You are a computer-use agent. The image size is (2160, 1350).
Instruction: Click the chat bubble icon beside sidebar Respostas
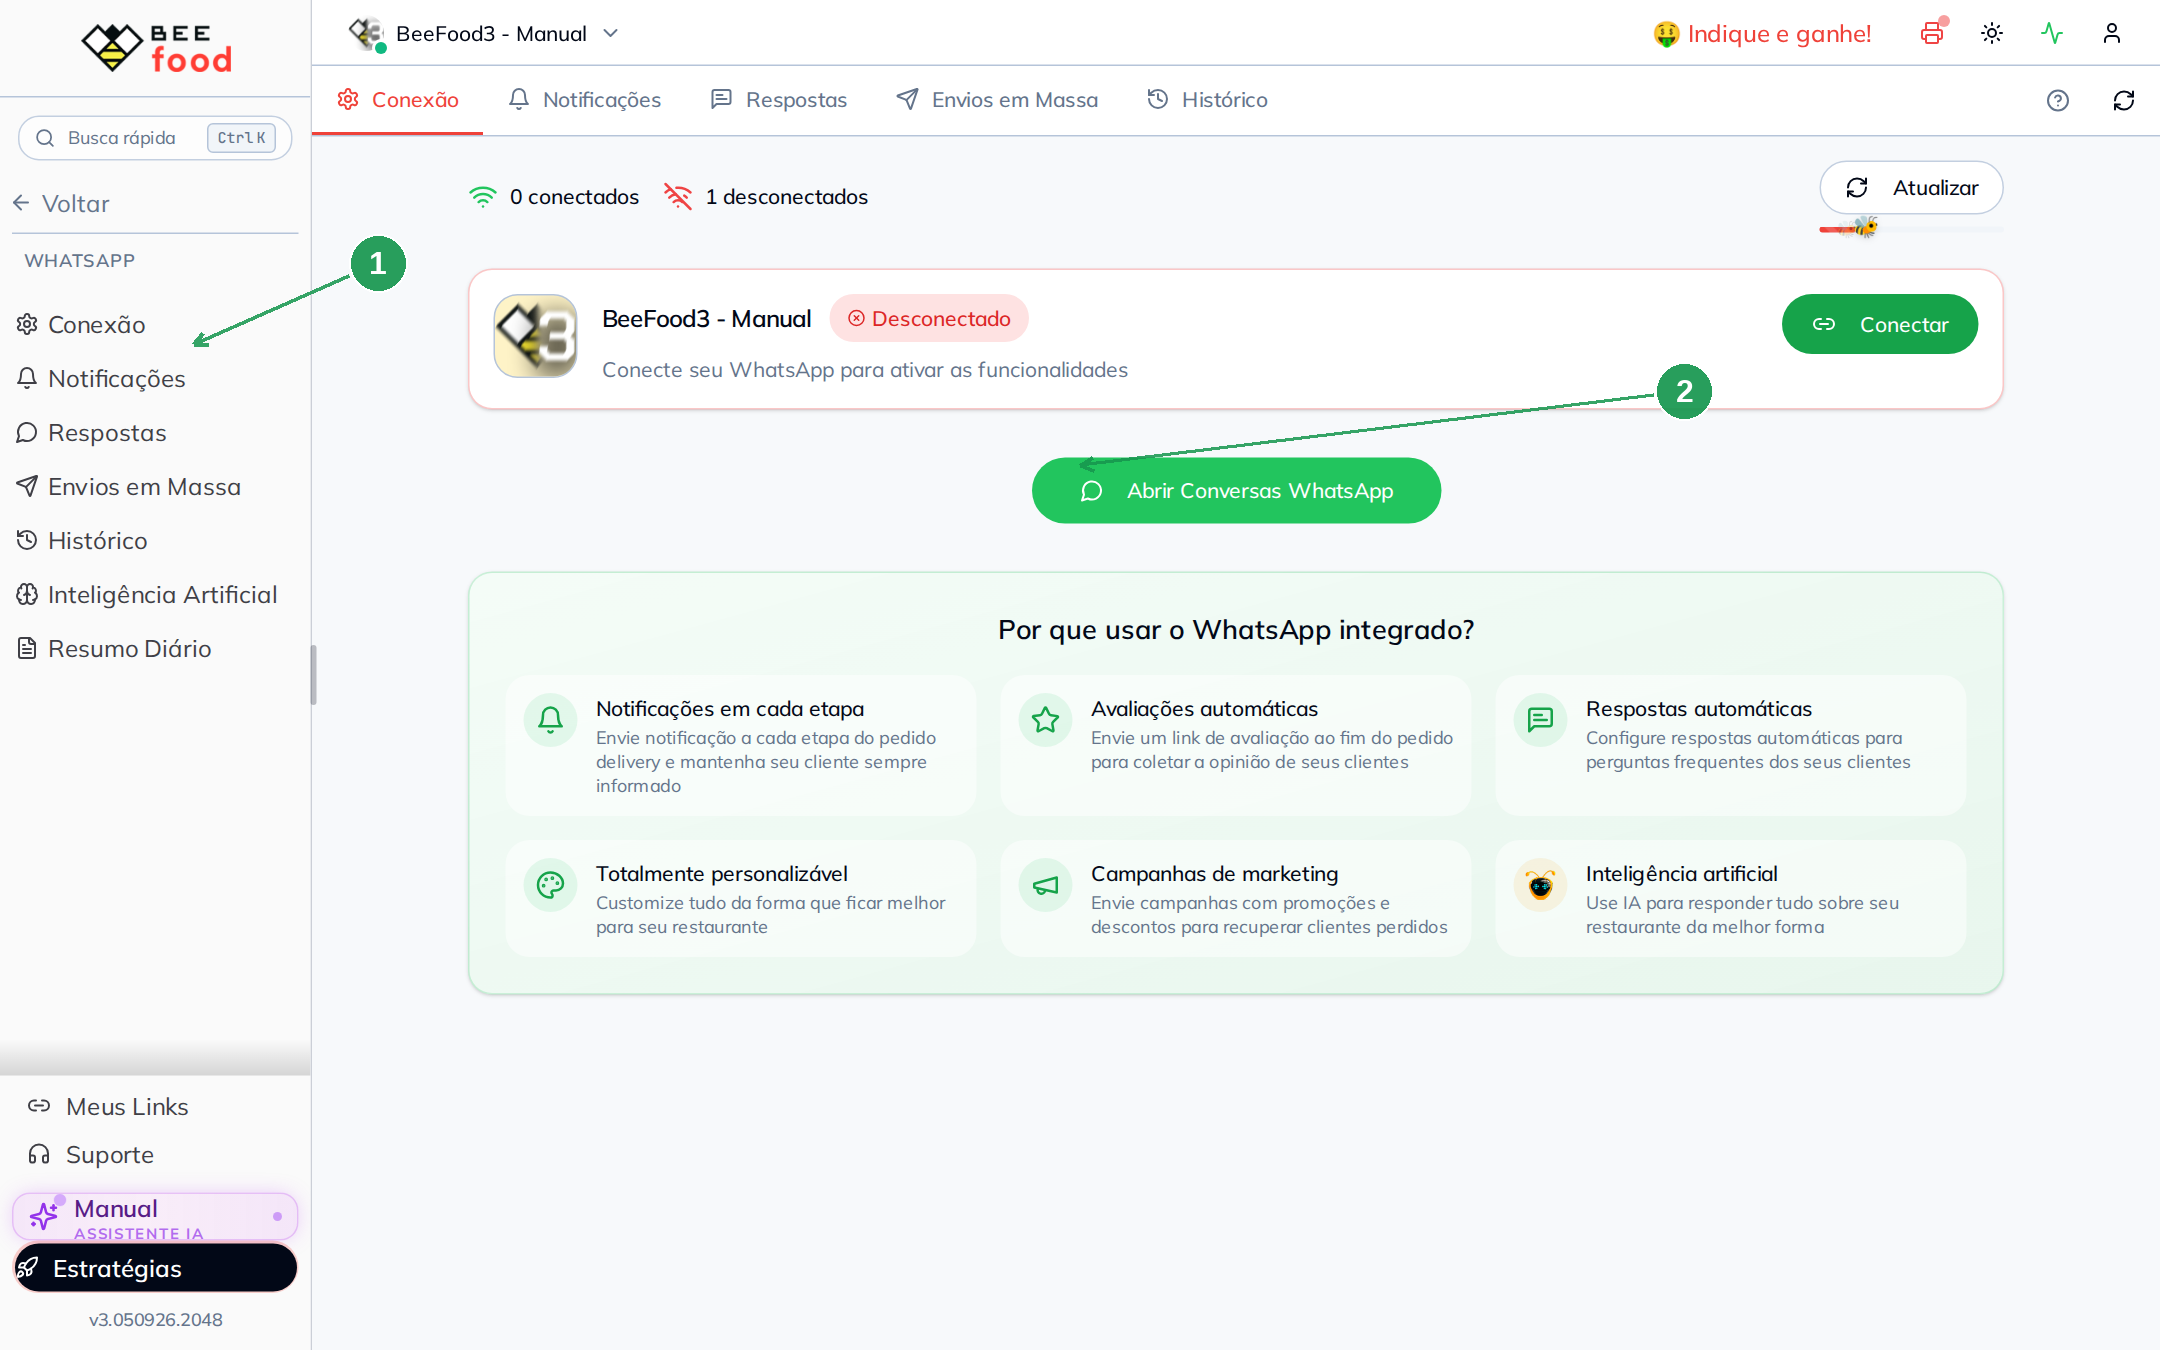tap(27, 432)
